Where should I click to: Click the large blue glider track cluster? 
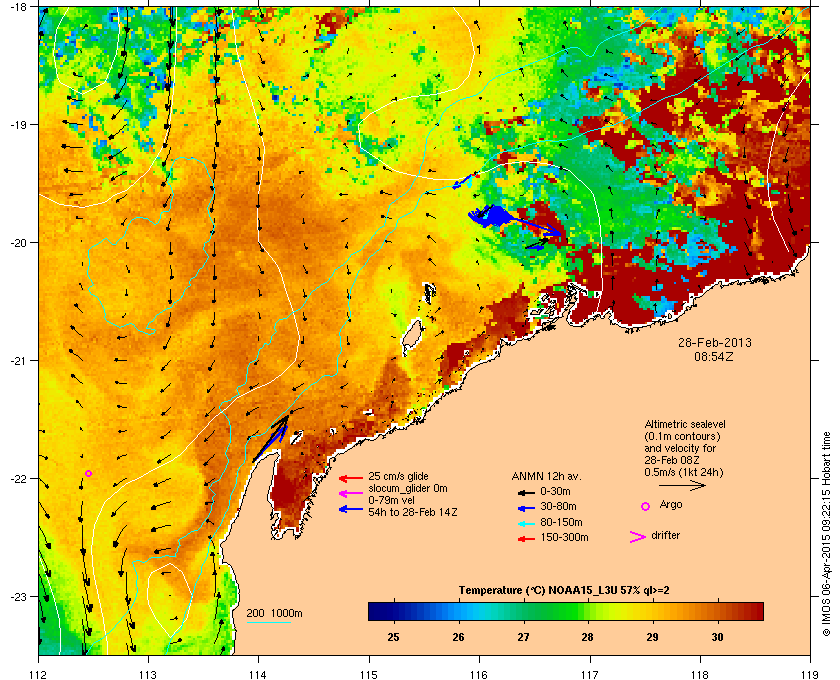(x=489, y=215)
